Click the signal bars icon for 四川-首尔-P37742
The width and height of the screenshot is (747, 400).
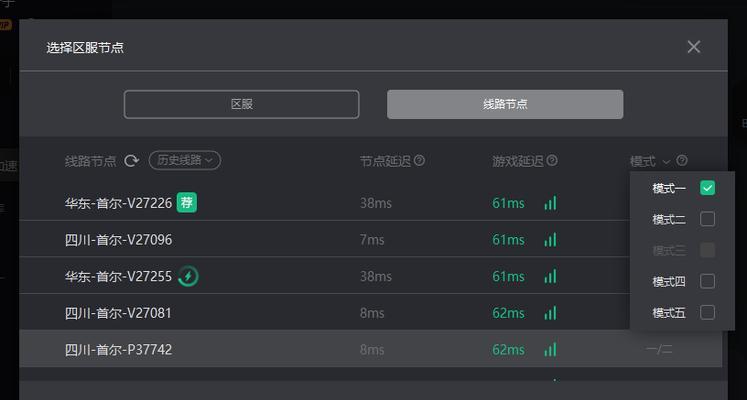point(550,350)
